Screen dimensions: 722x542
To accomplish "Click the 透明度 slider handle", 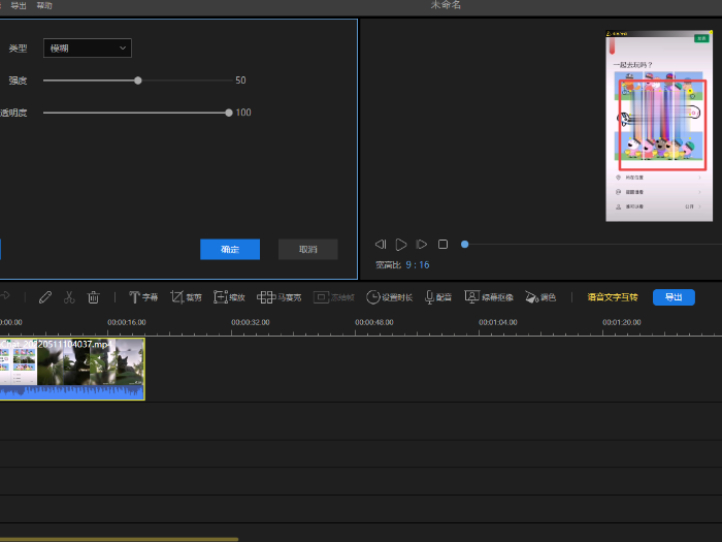I will point(229,113).
